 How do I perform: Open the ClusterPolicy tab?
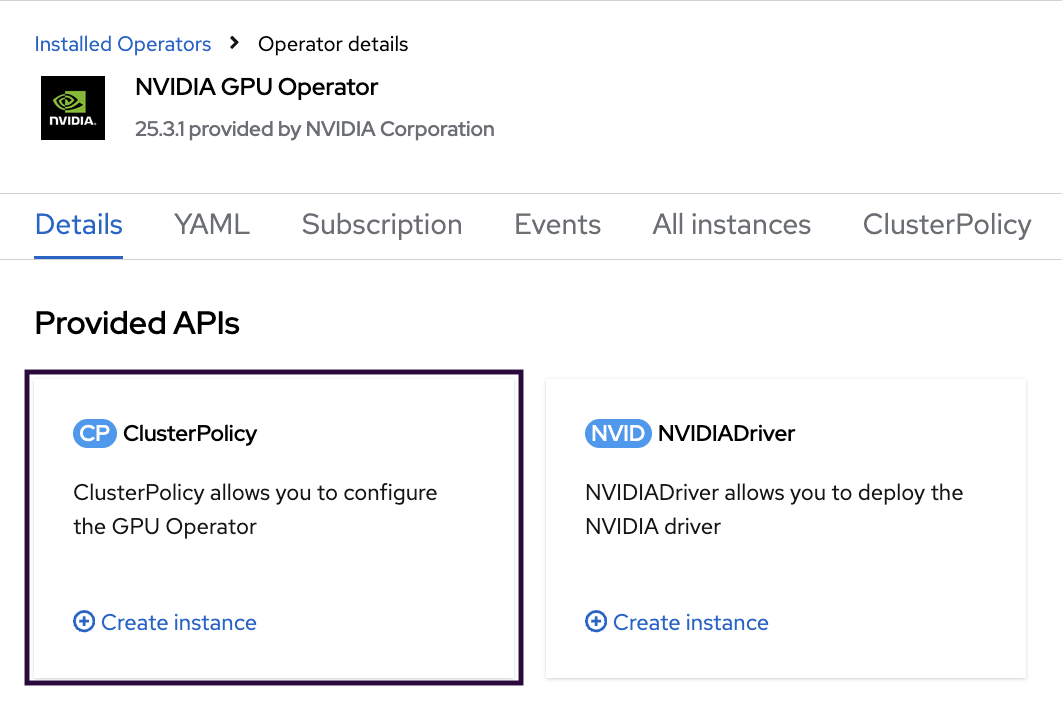[x=946, y=225]
